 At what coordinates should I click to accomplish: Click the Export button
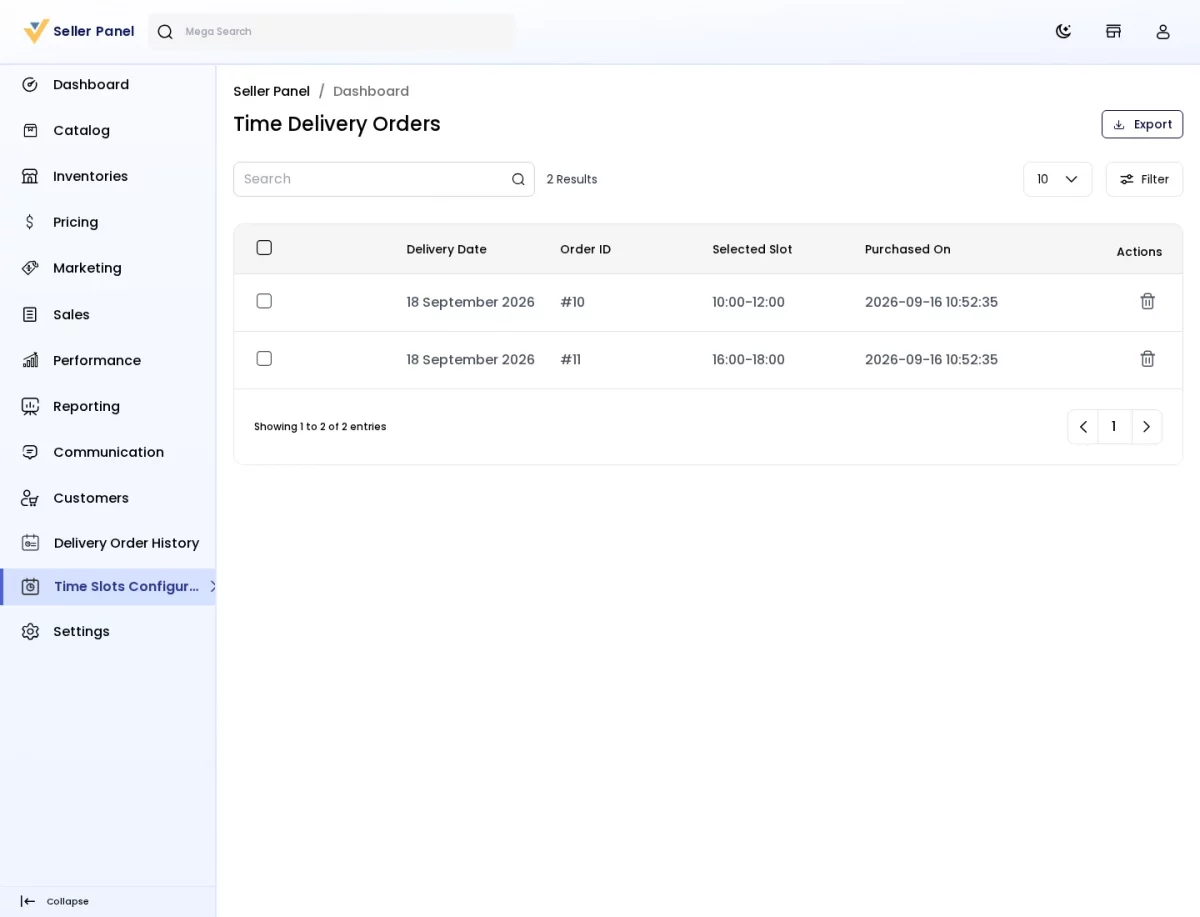click(1142, 124)
